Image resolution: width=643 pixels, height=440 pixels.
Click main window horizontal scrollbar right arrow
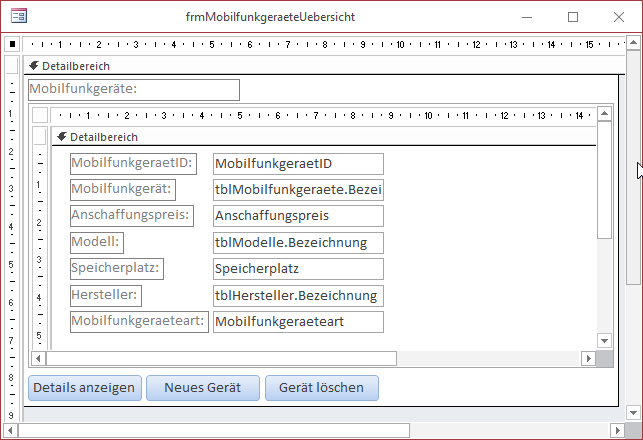[x=617, y=431]
